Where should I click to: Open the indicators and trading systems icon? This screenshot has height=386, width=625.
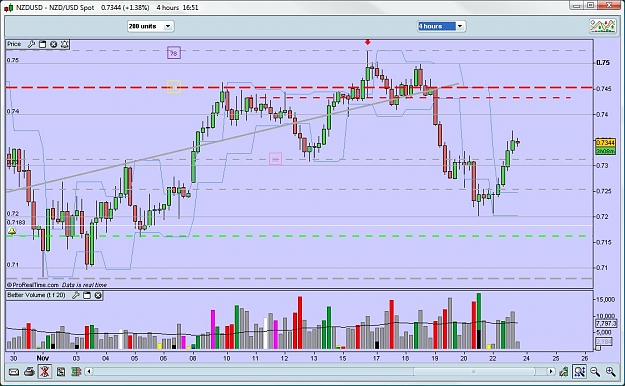[x=602, y=26]
